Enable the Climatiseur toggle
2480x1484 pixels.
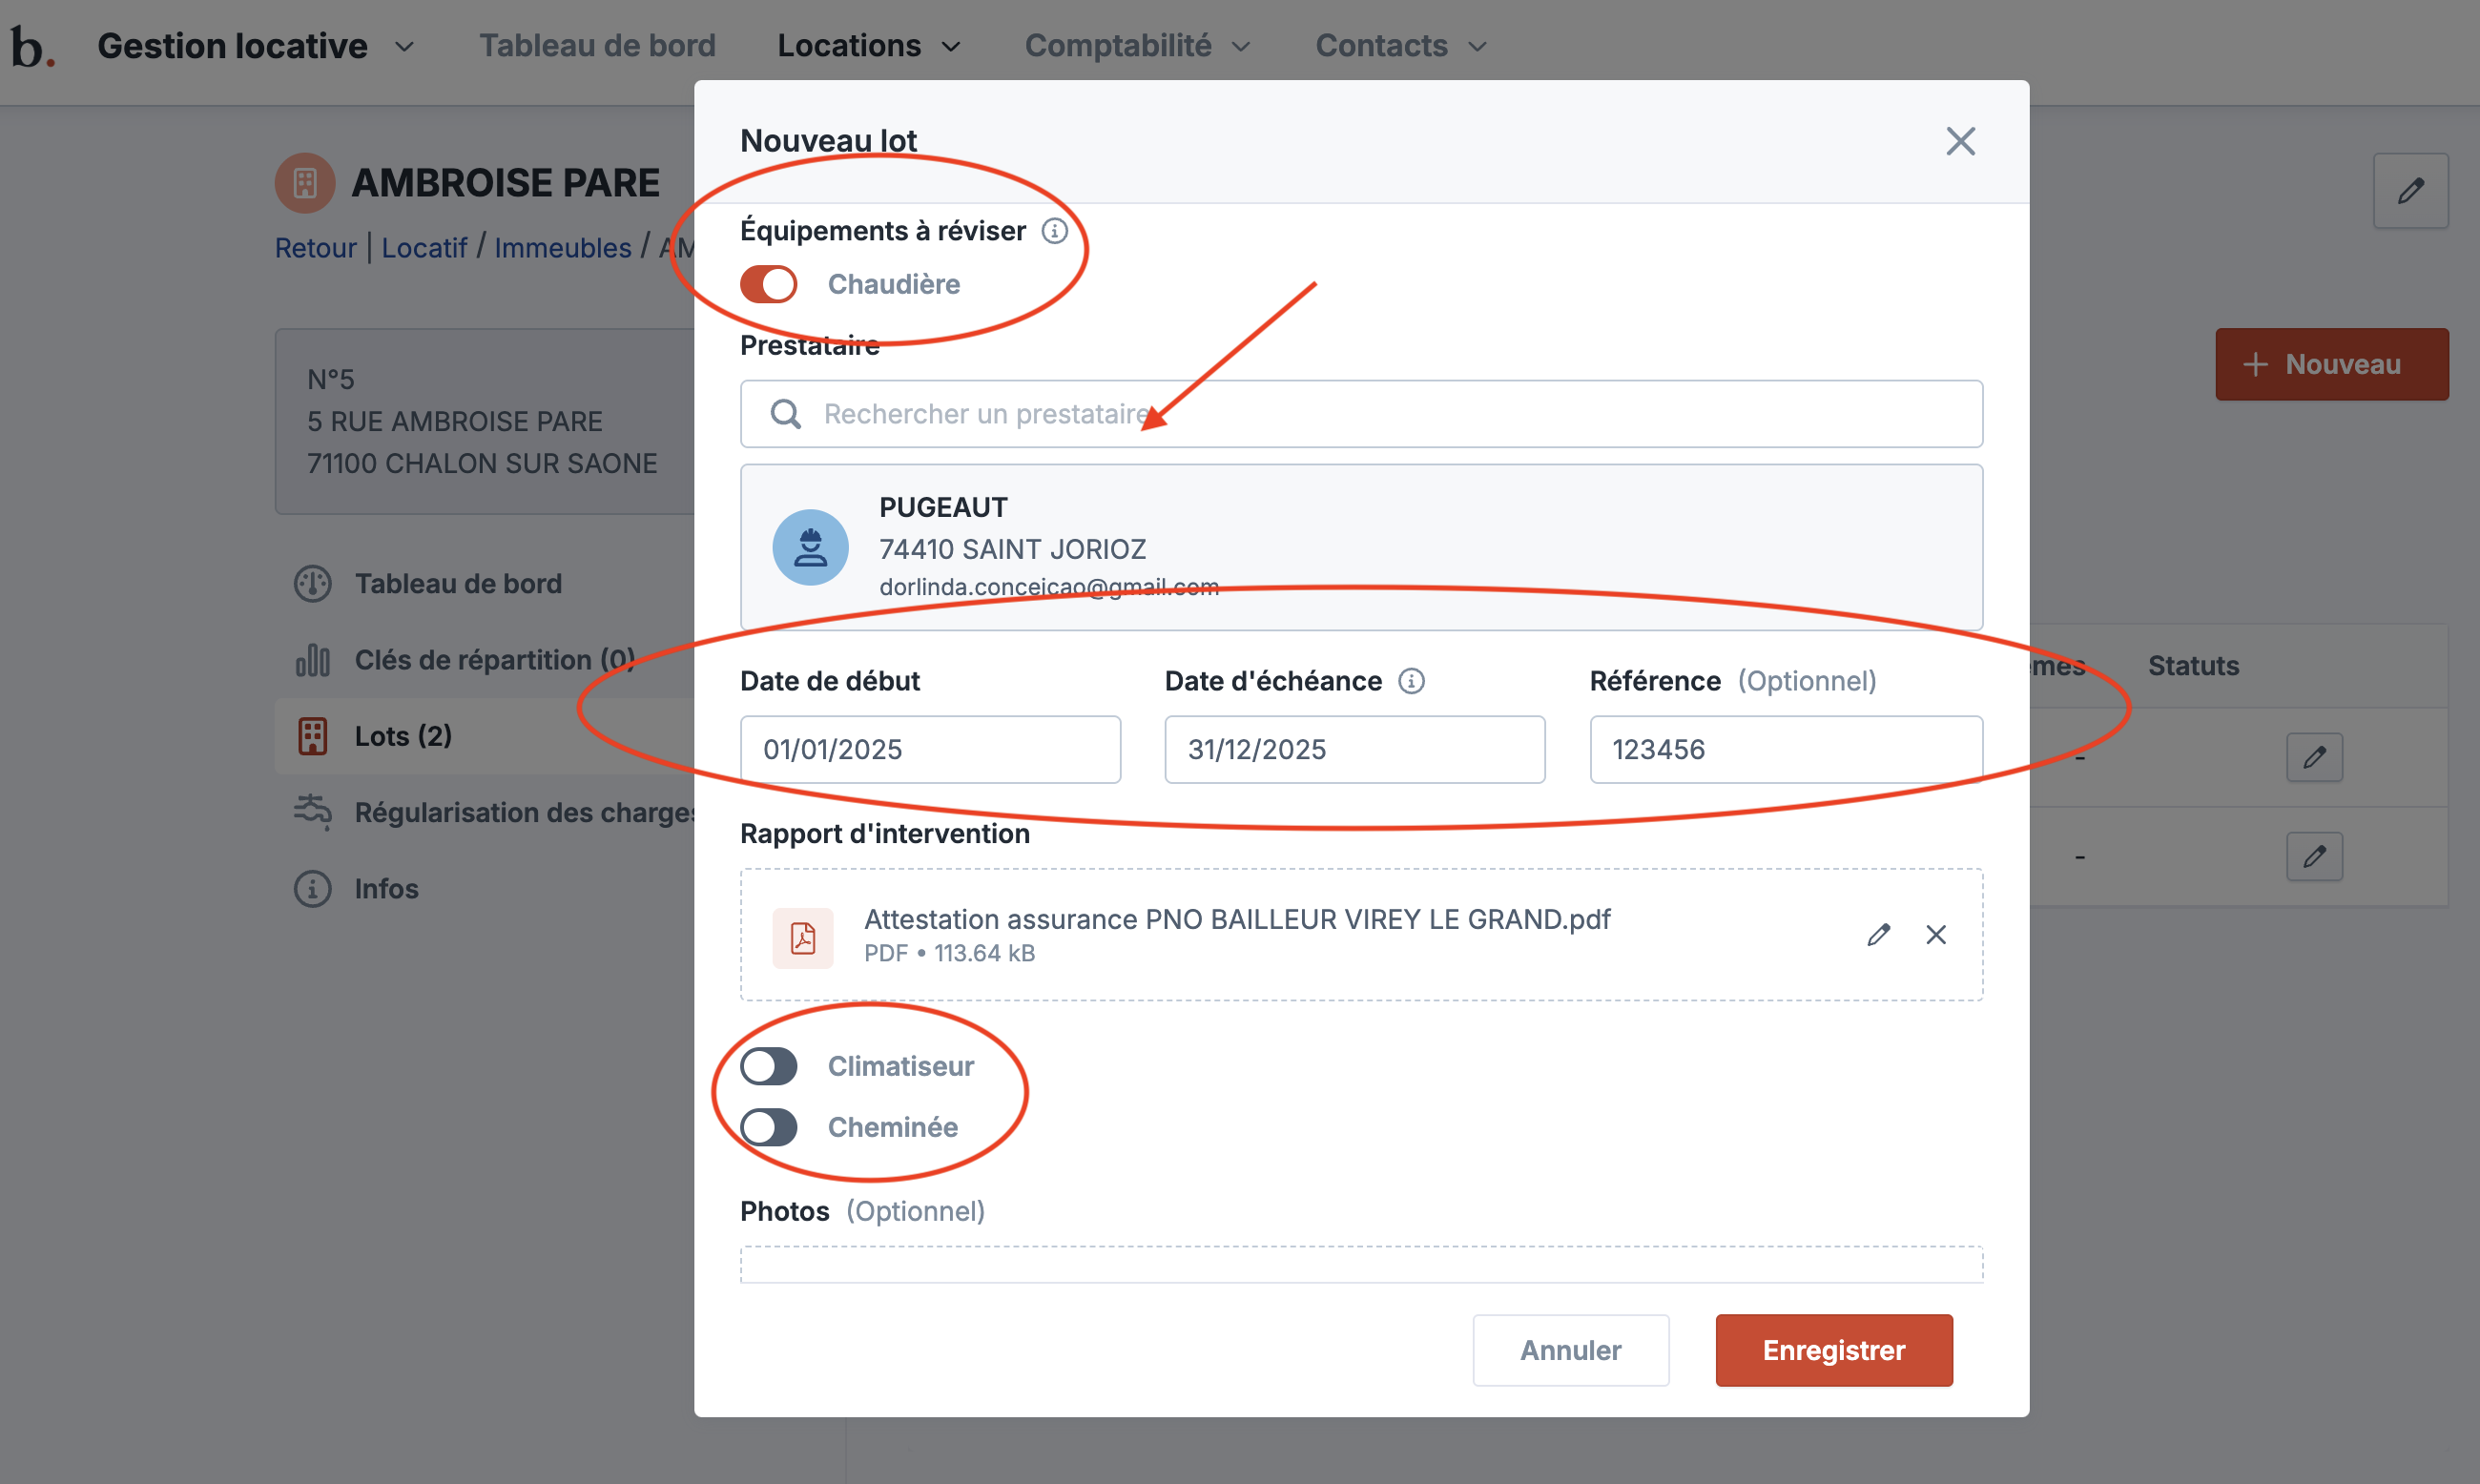768,1066
